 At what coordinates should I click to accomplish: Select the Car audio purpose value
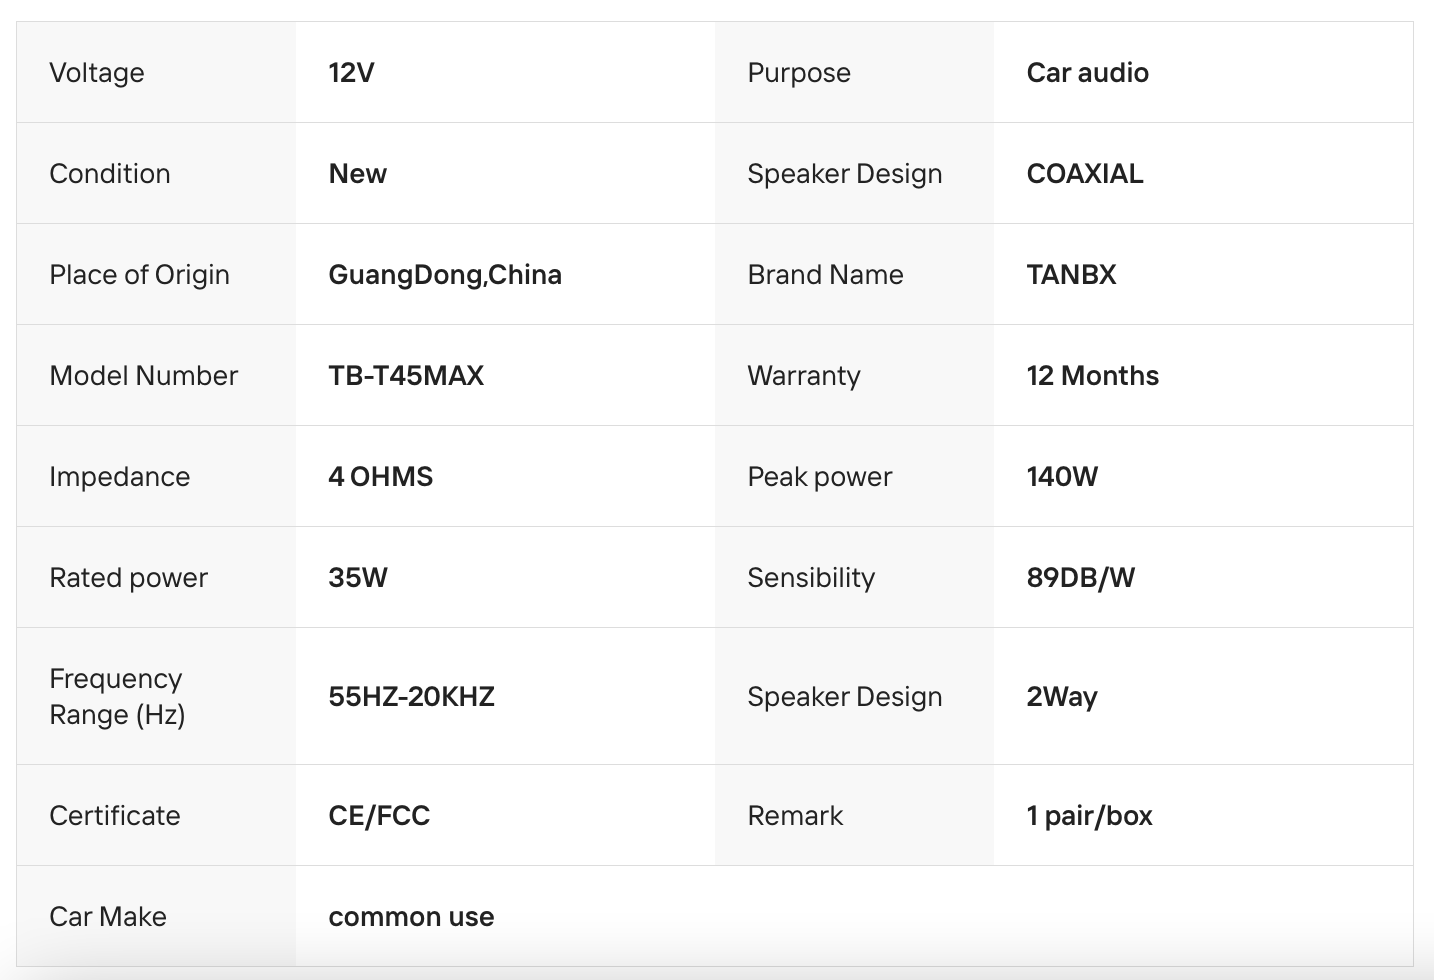[x=1087, y=73]
